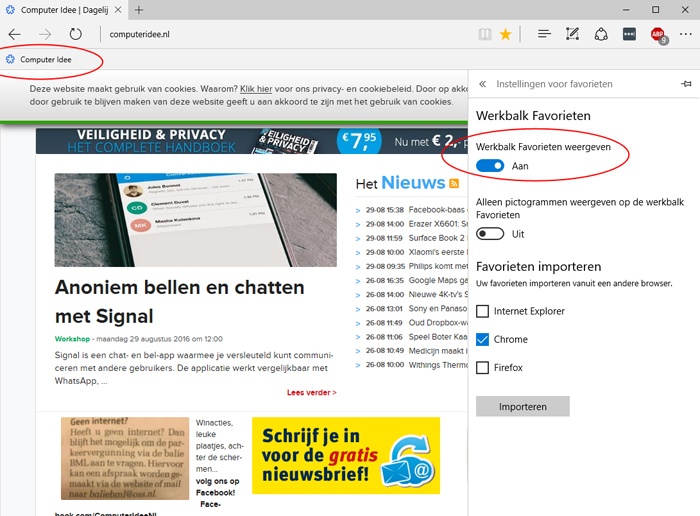This screenshot has width=700, height=516.
Task: Check the Firefox checkbox
Action: [483, 367]
